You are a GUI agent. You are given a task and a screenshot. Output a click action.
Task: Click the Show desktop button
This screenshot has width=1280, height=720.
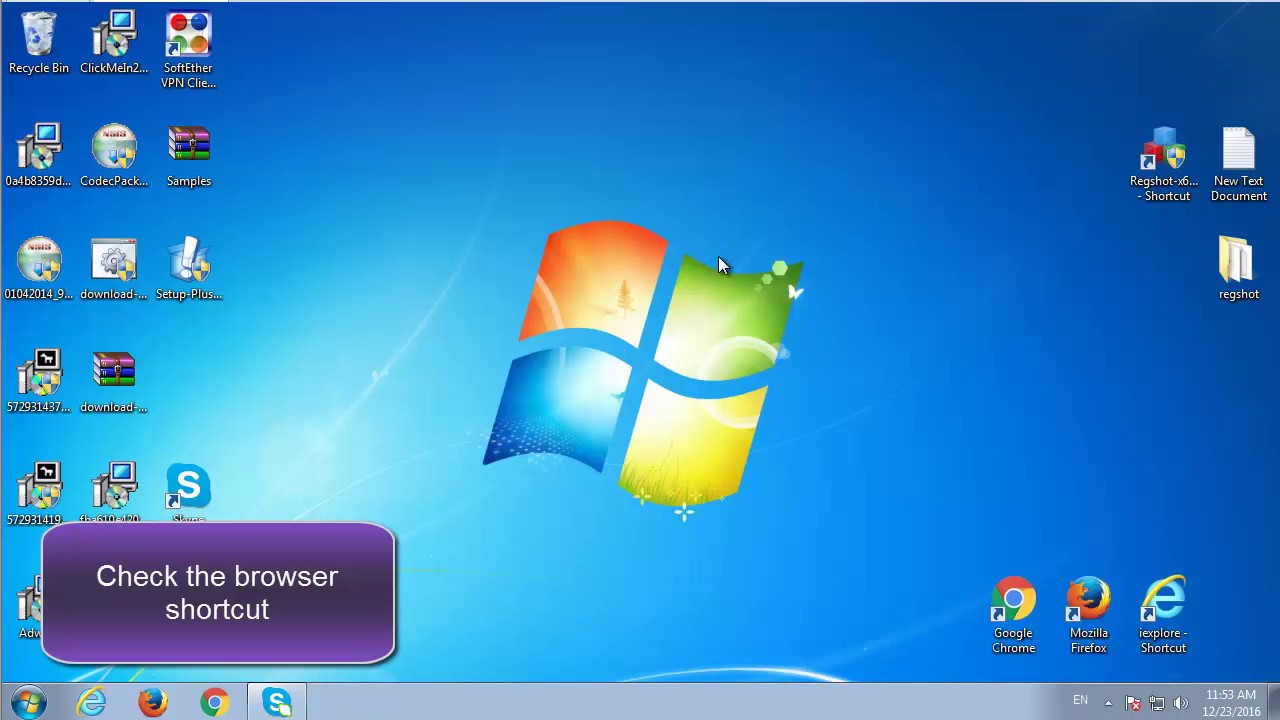1273,702
